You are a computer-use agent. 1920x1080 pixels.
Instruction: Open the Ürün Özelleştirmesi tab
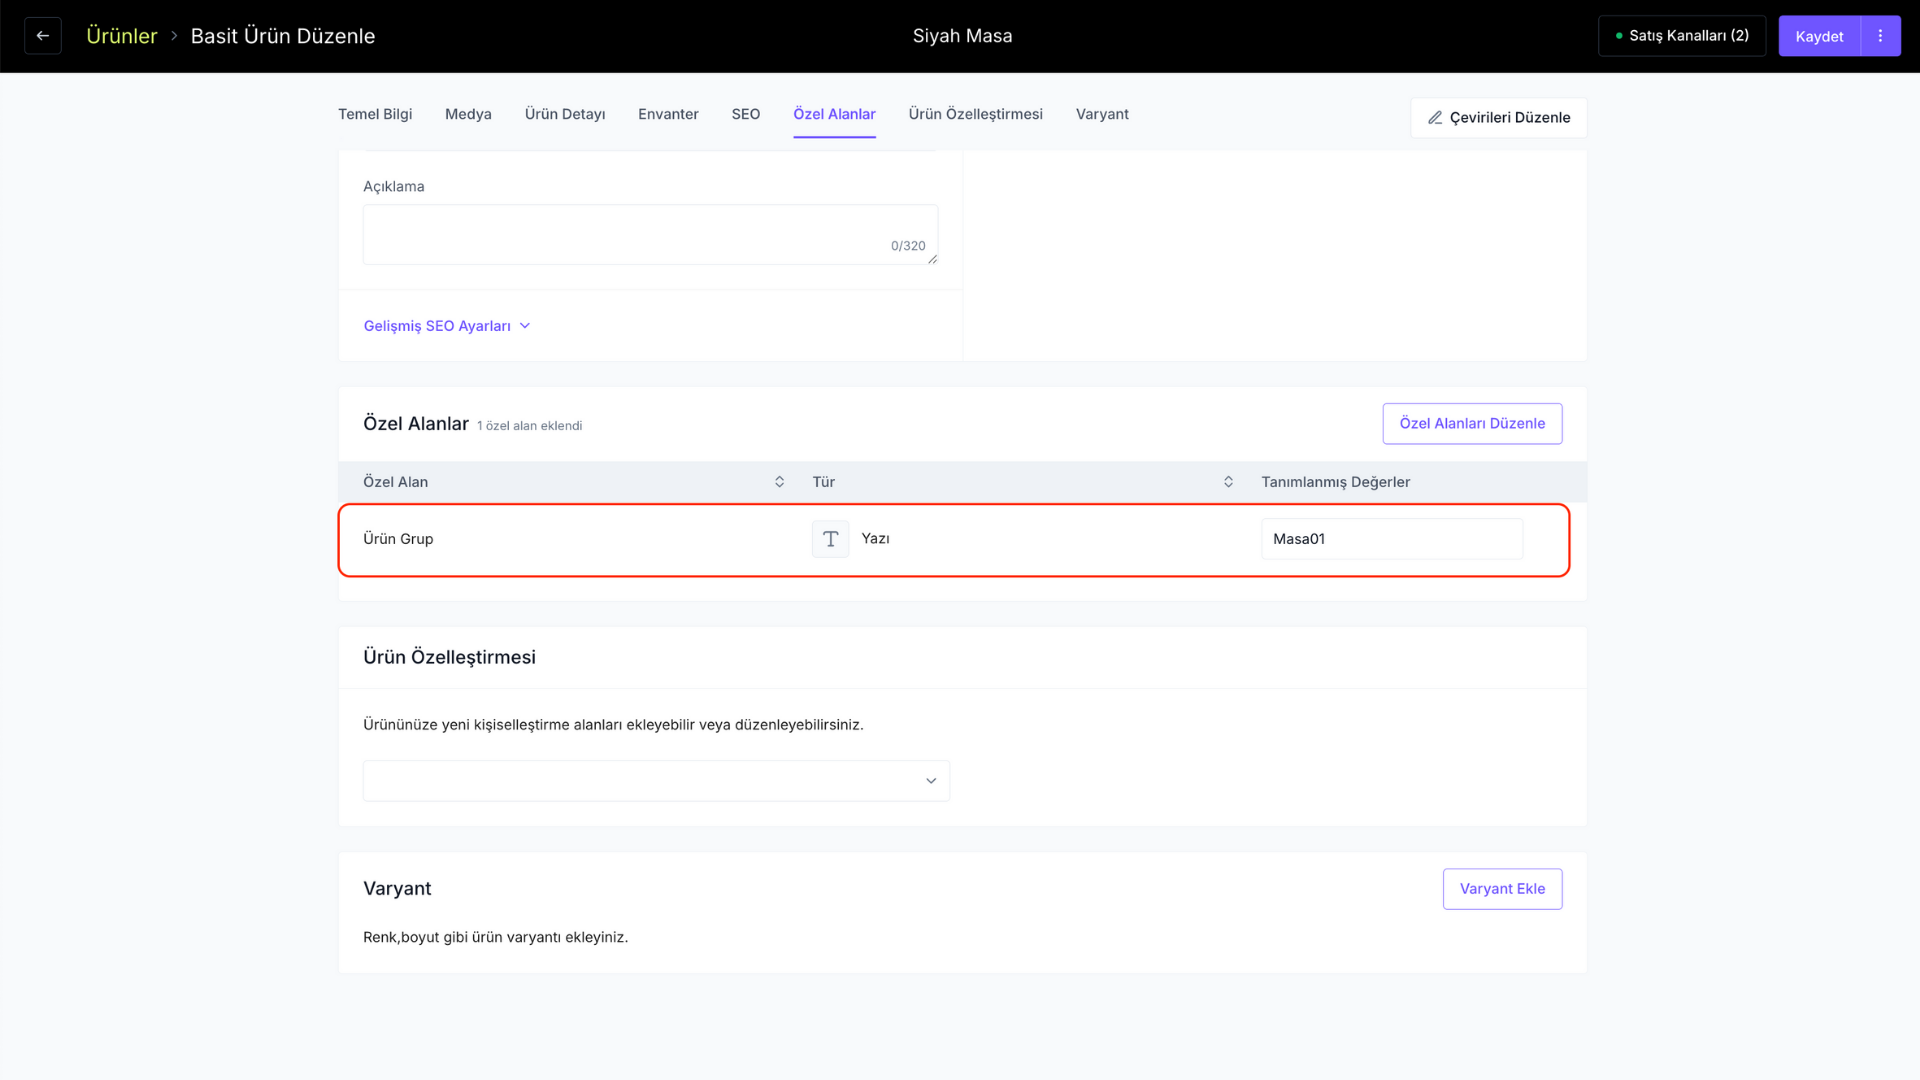(x=975, y=114)
